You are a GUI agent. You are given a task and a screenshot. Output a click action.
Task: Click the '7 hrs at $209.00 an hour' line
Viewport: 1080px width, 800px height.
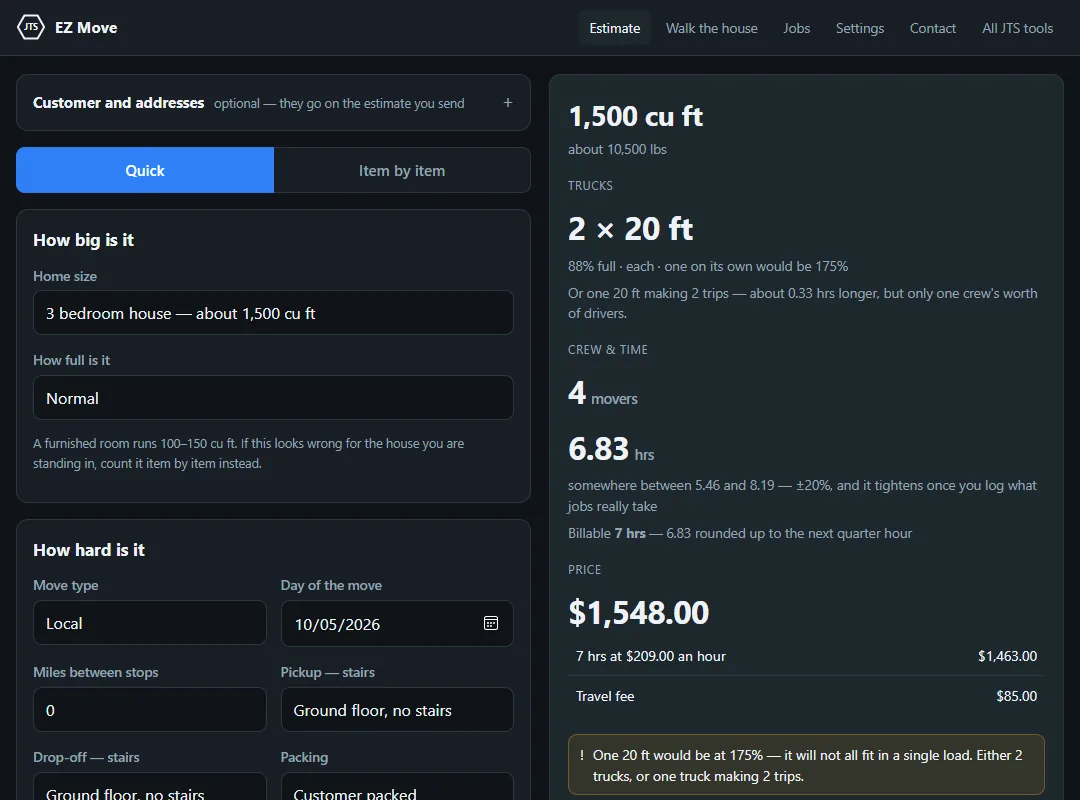pyautogui.click(x=651, y=656)
